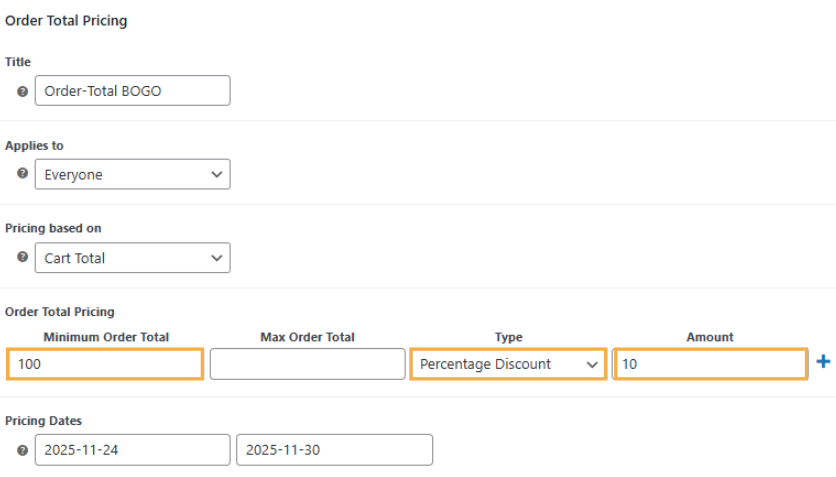Click the help icon beside Cart Total dropdown
This screenshot has width=836, height=477.
(23, 257)
